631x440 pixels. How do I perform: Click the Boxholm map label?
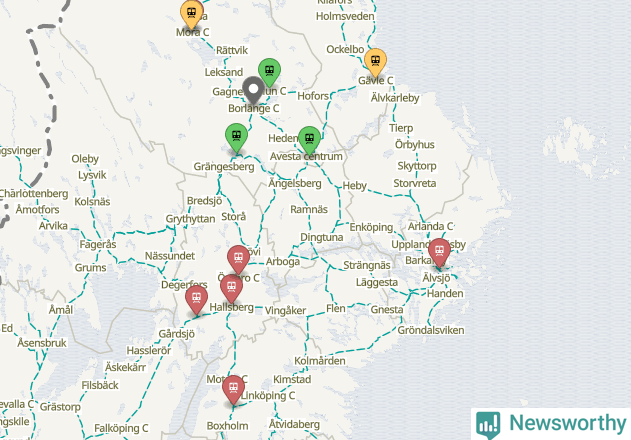point(227,426)
